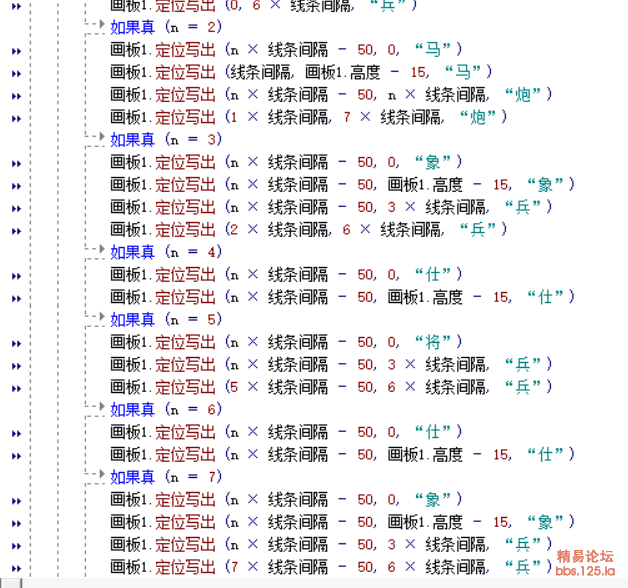
Task: Click gutter arrow beside n × 线条间隔 “炮” line
Action: pyautogui.click(x=16, y=96)
